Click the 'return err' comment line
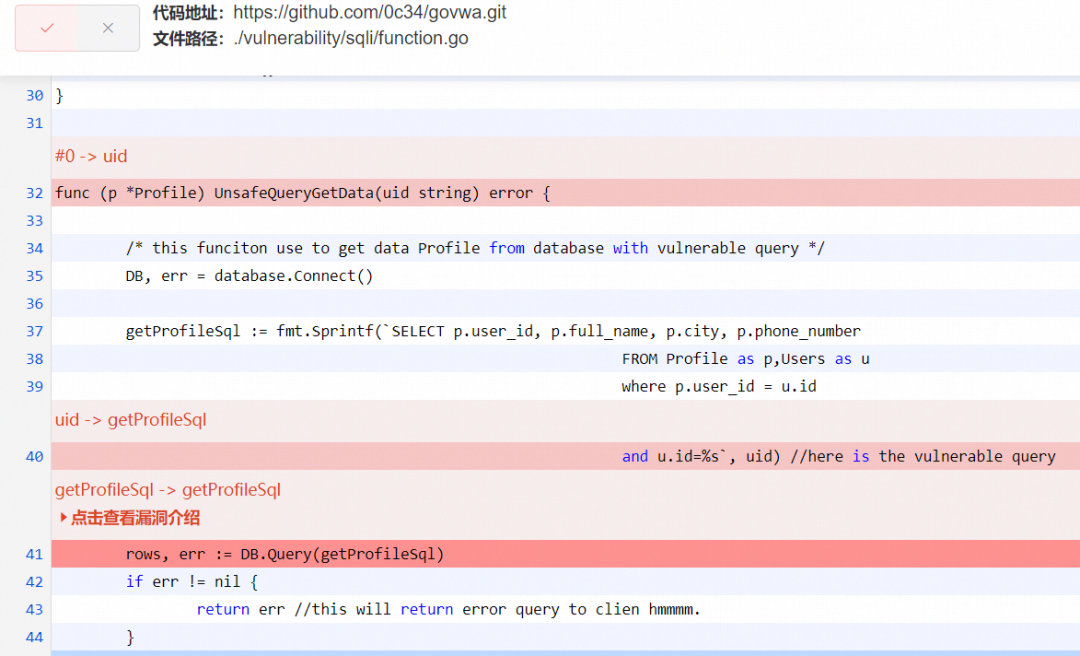This screenshot has height=656, width=1080. pyautogui.click(x=565, y=609)
